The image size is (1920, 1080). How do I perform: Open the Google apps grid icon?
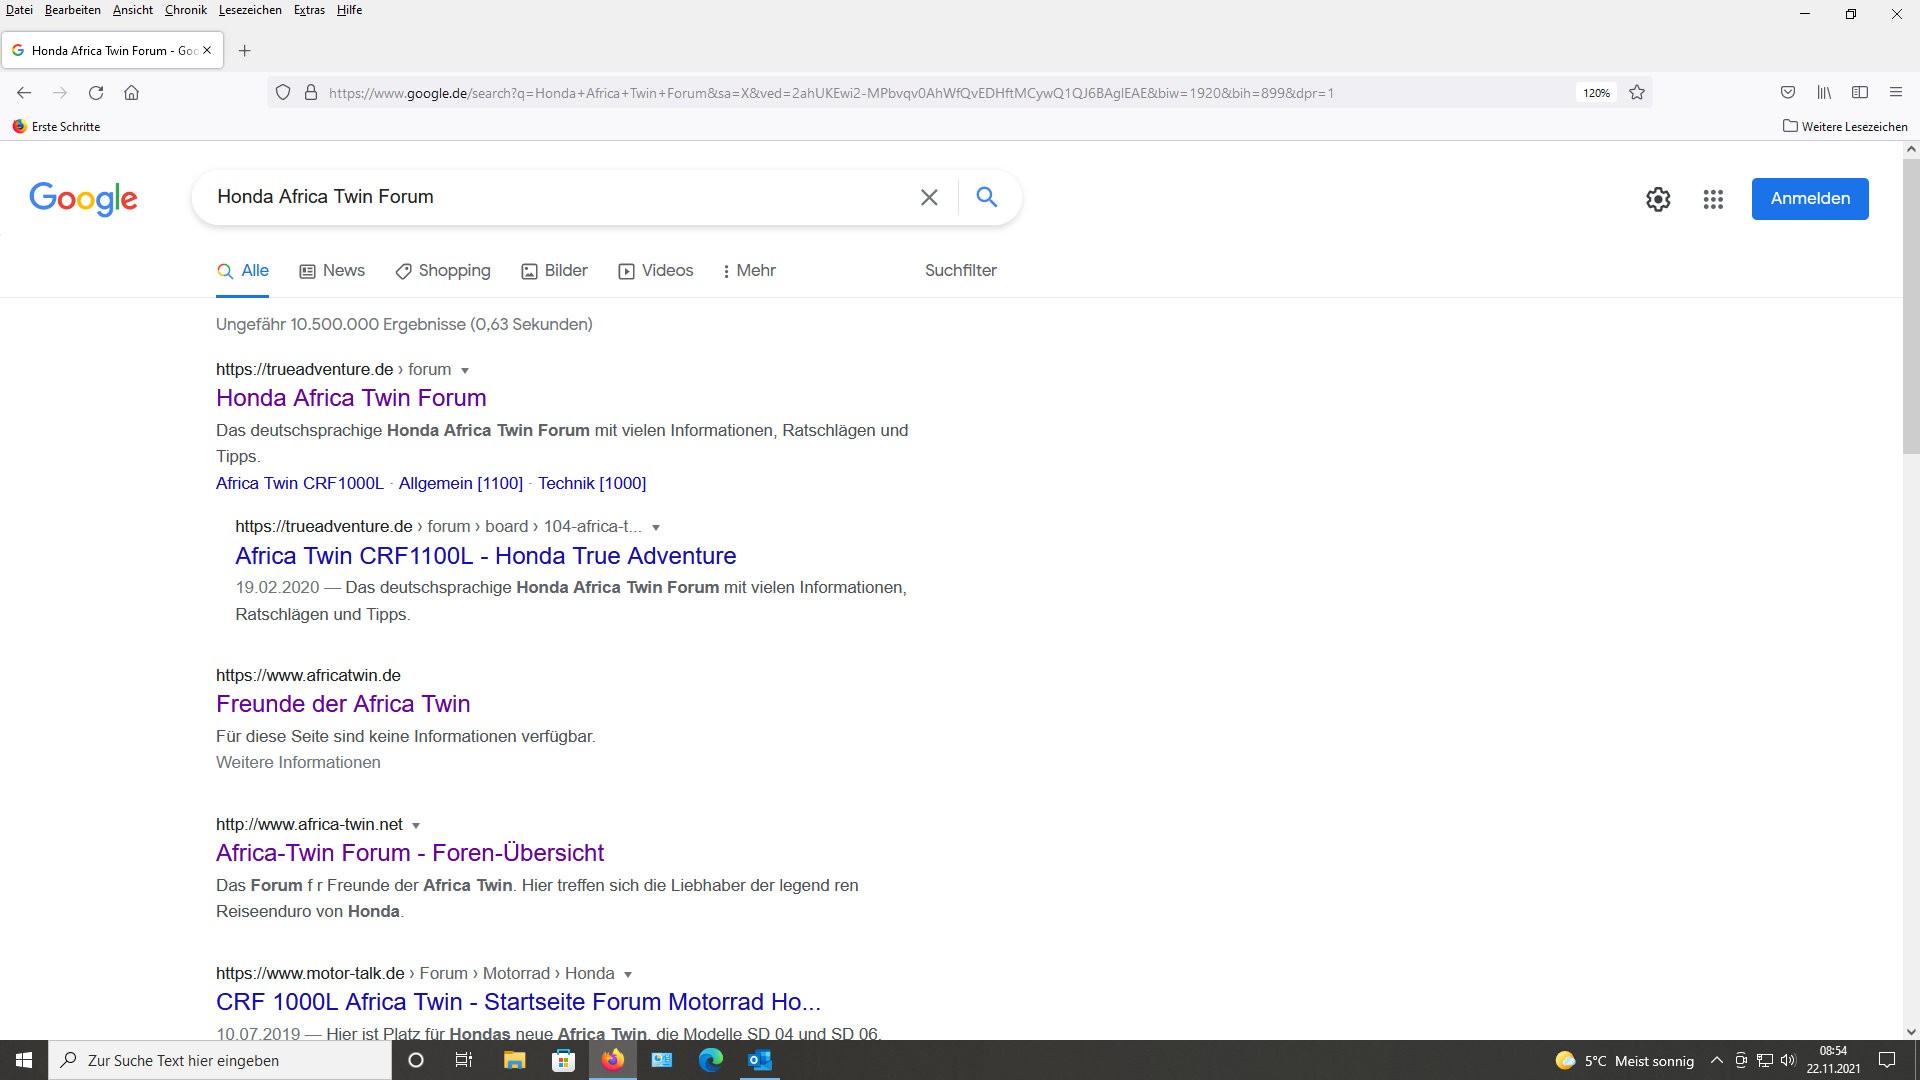1713,199
